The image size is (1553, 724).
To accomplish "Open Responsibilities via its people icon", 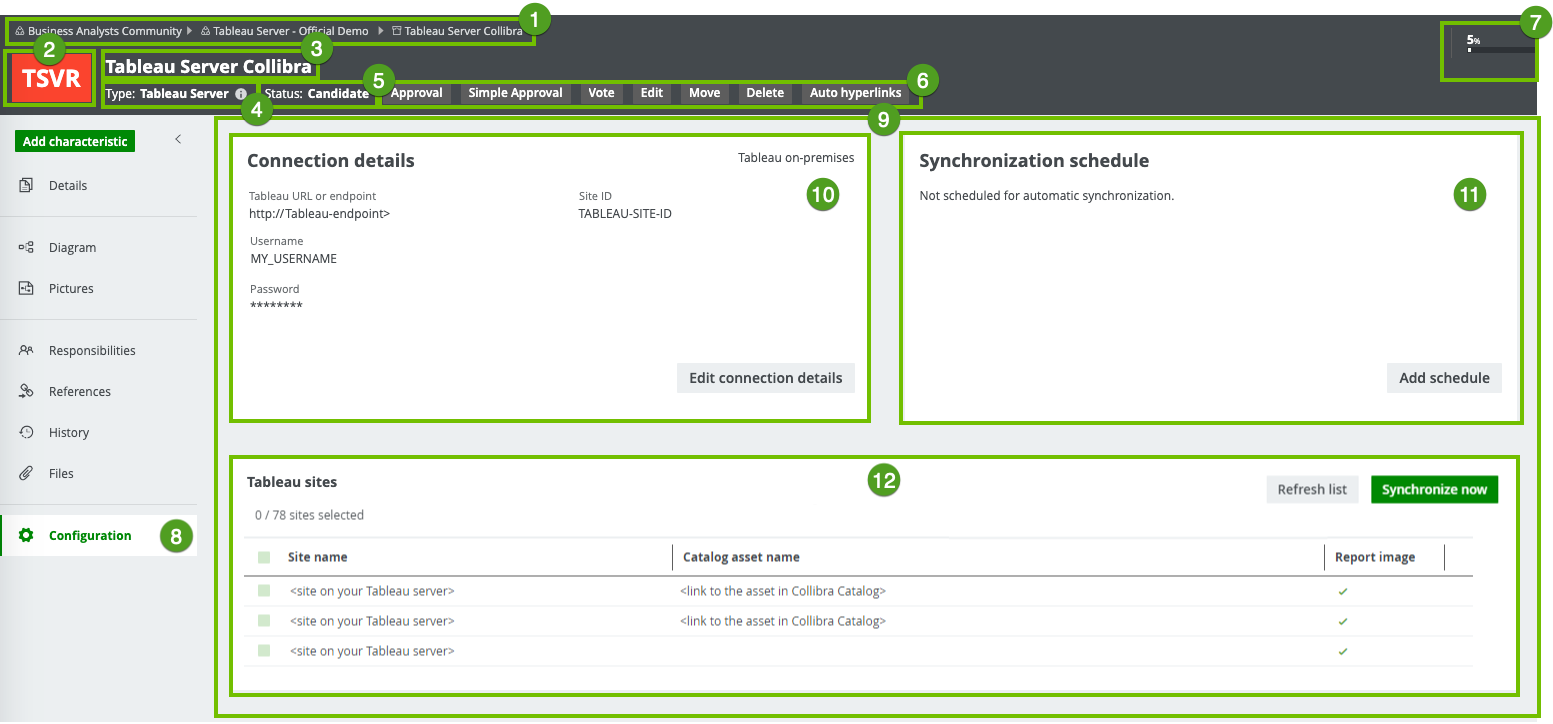I will click(x=26, y=350).
